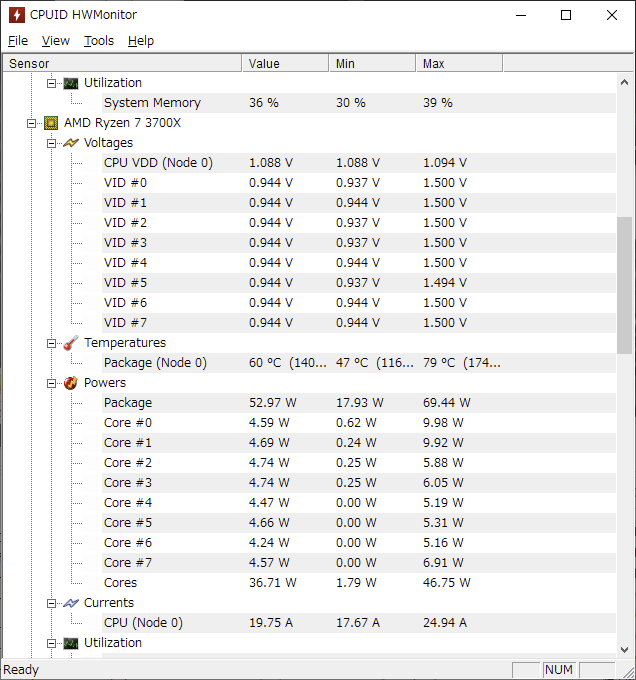Click the Value column header
Viewport: 636px width, 680px height.
285,63
